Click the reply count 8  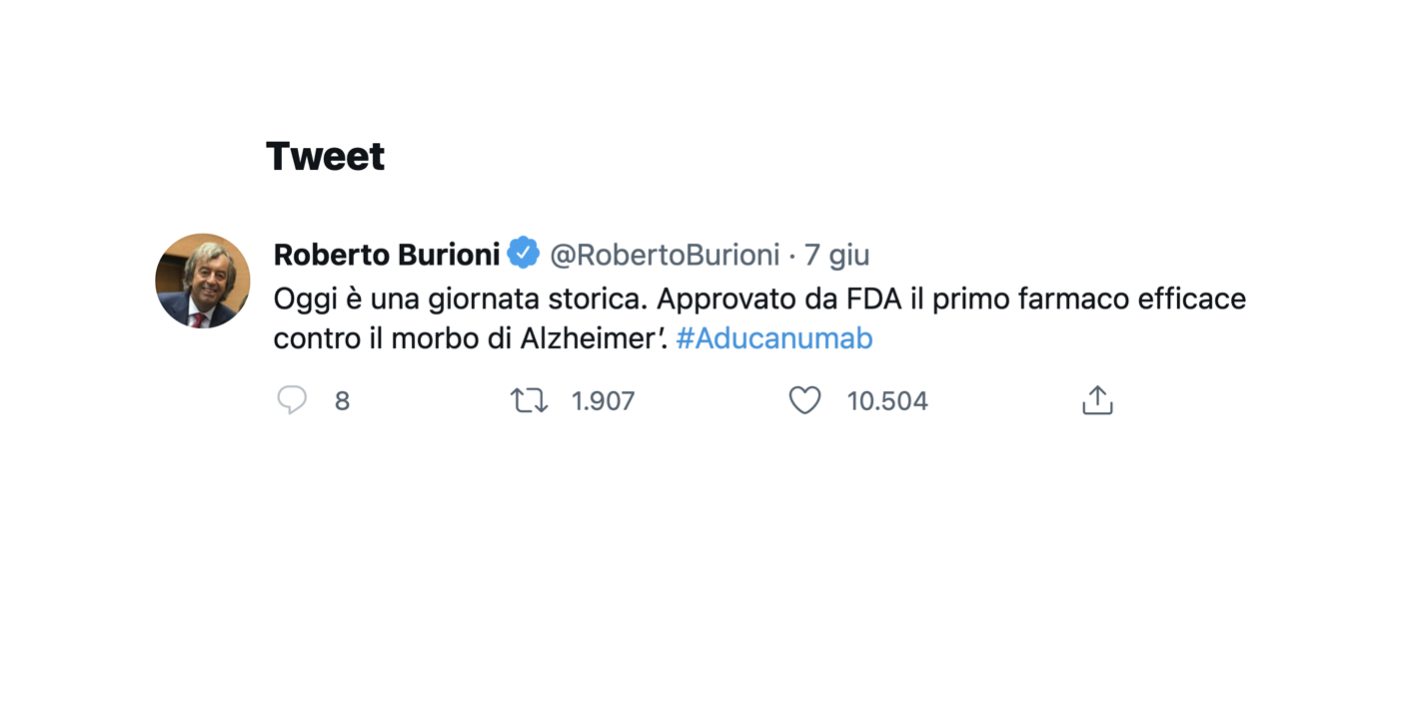342,402
